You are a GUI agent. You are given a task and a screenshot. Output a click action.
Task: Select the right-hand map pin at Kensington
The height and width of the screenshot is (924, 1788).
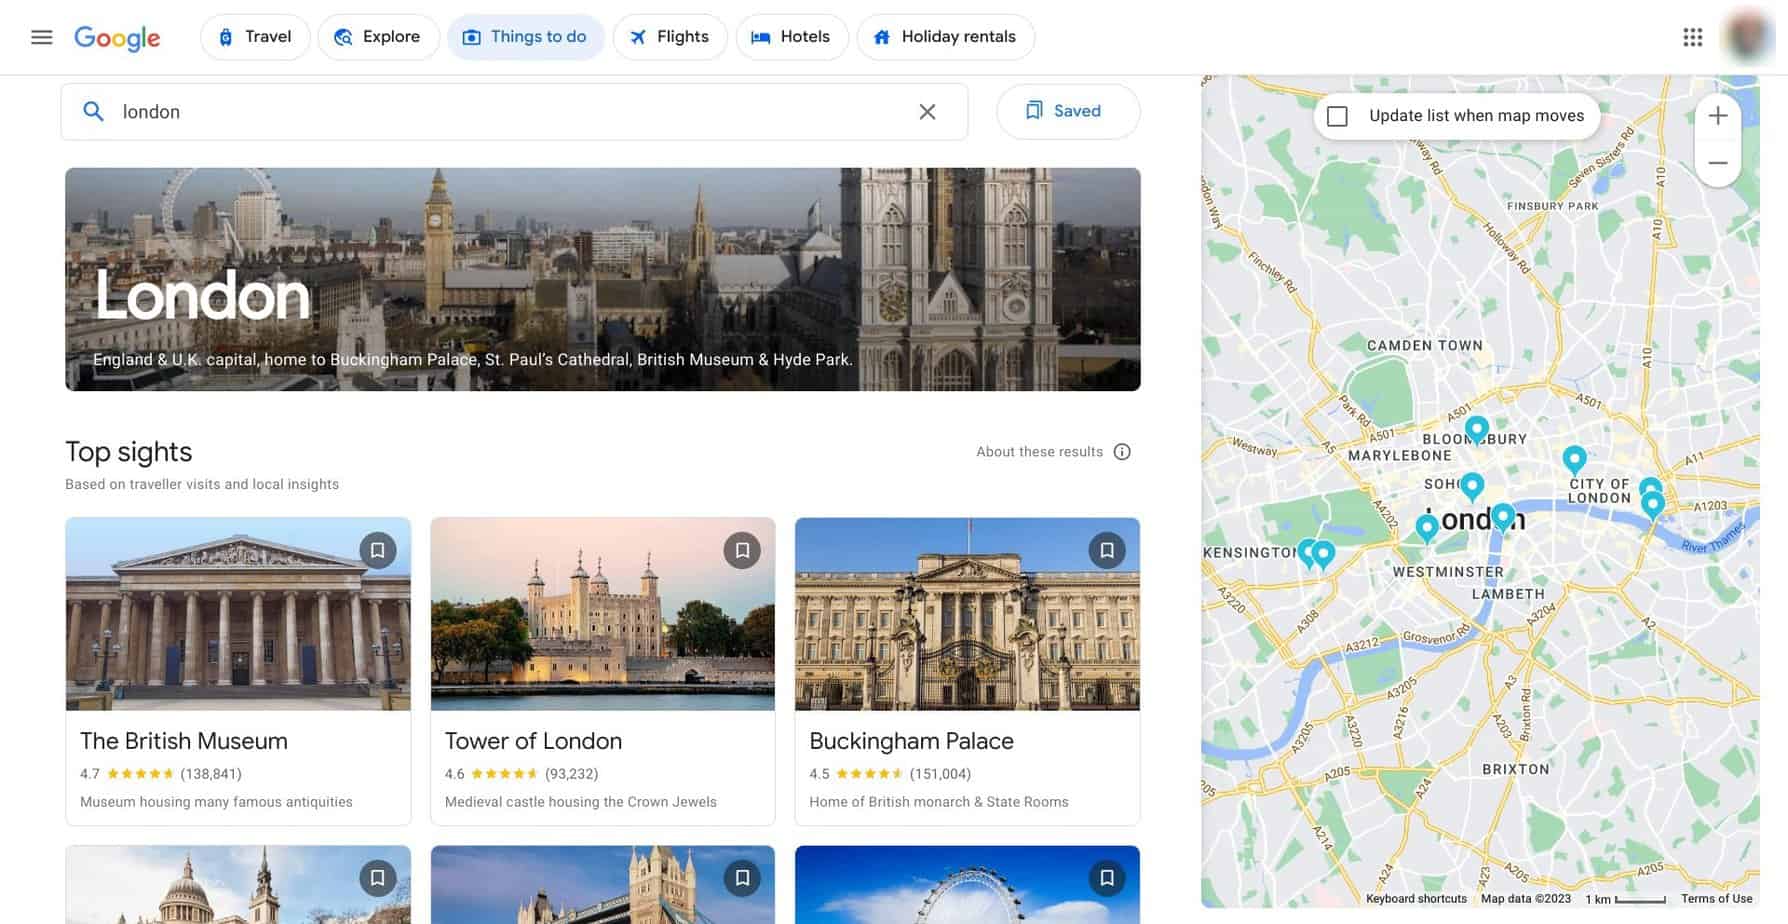point(1324,554)
